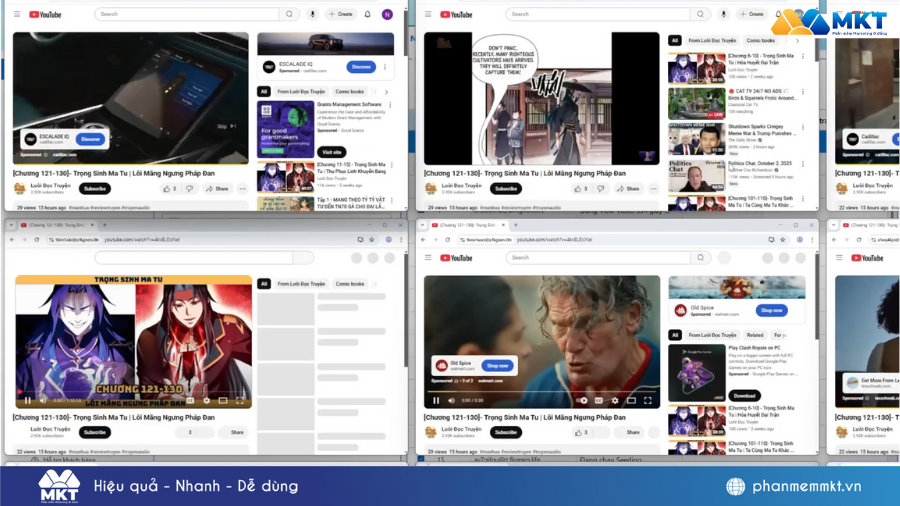This screenshot has width=900, height=506.
Task: Open notifications bell in Escalade ad window
Action: coord(367,14)
